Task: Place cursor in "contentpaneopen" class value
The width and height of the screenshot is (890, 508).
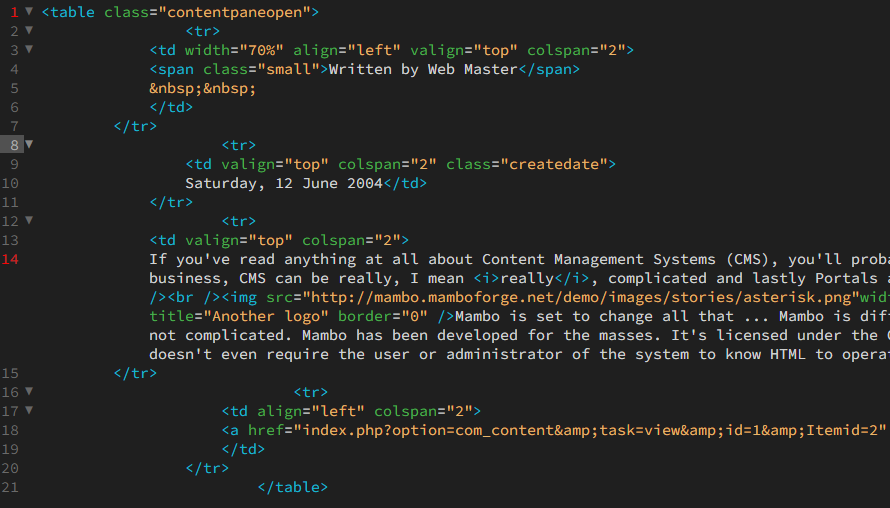Action: click(x=234, y=12)
